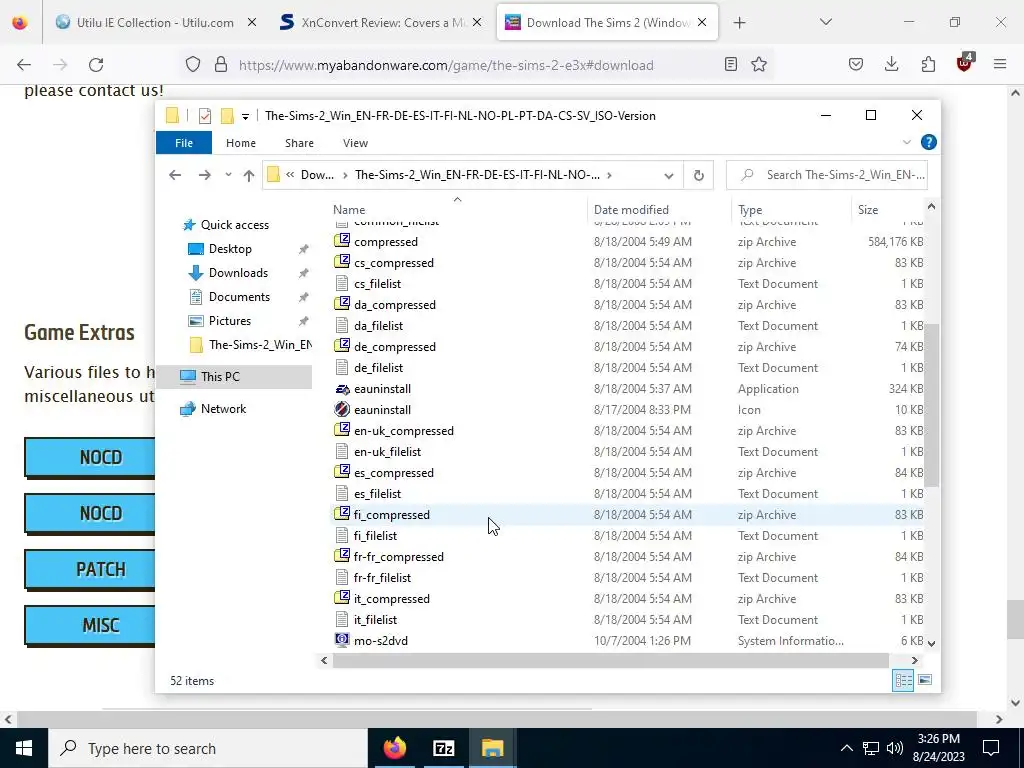1024x768 pixels.
Task: Toggle Firefox reader view icon
Action: [731, 65]
